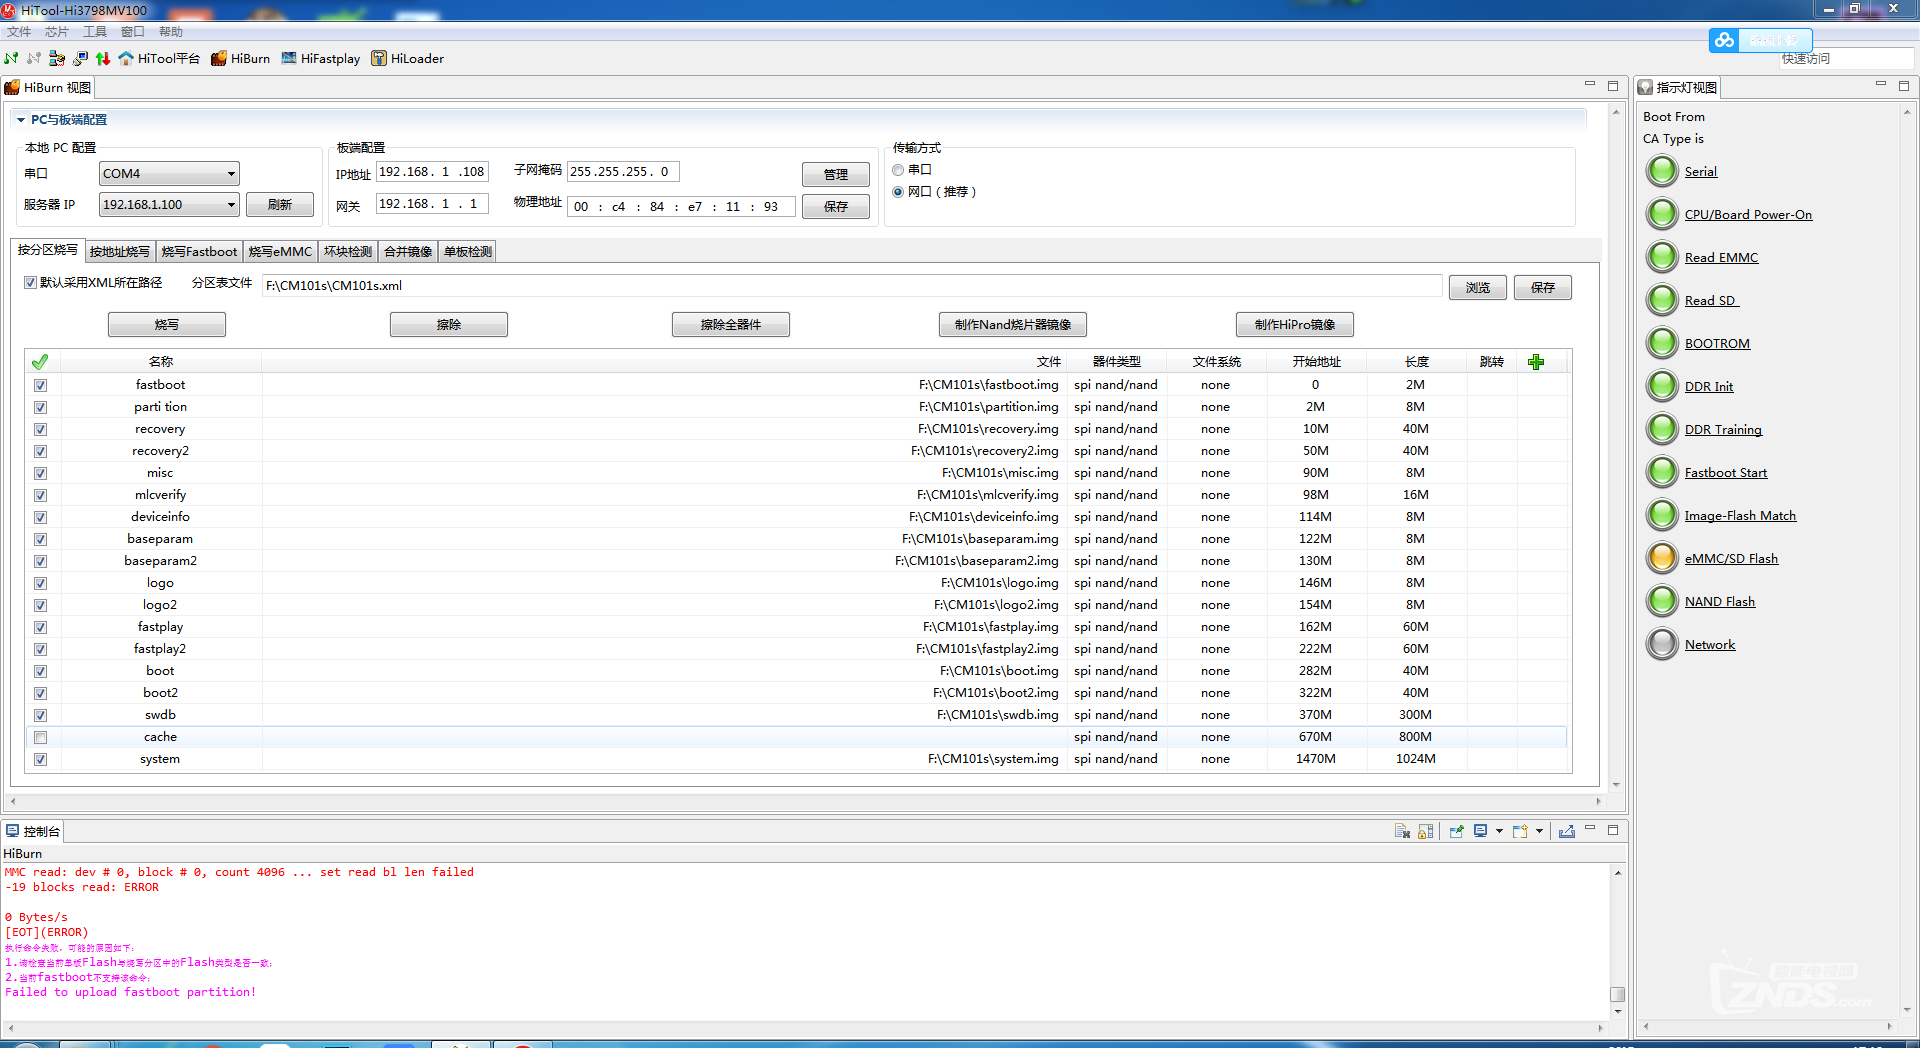1920x1048 pixels.
Task: Open the 文件 menu
Action: pyautogui.click(x=19, y=32)
